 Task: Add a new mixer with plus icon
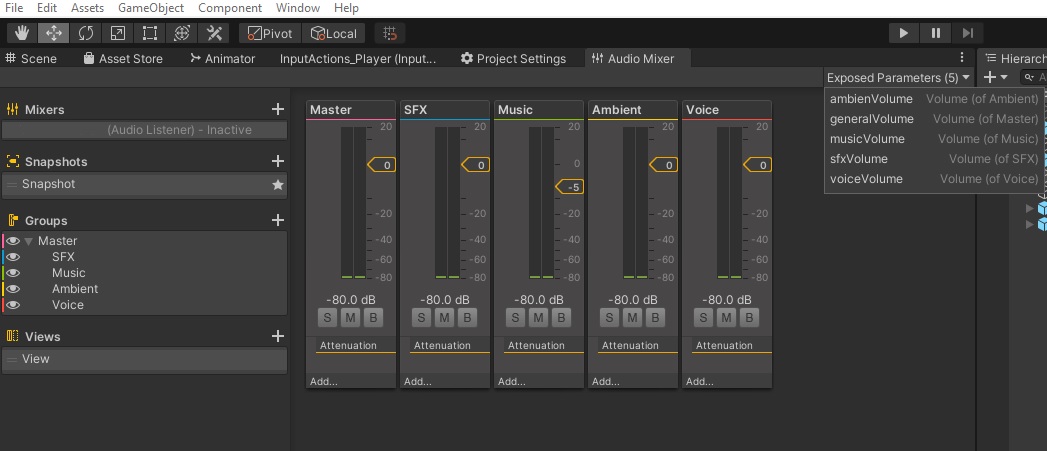pyautogui.click(x=278, y=109)
